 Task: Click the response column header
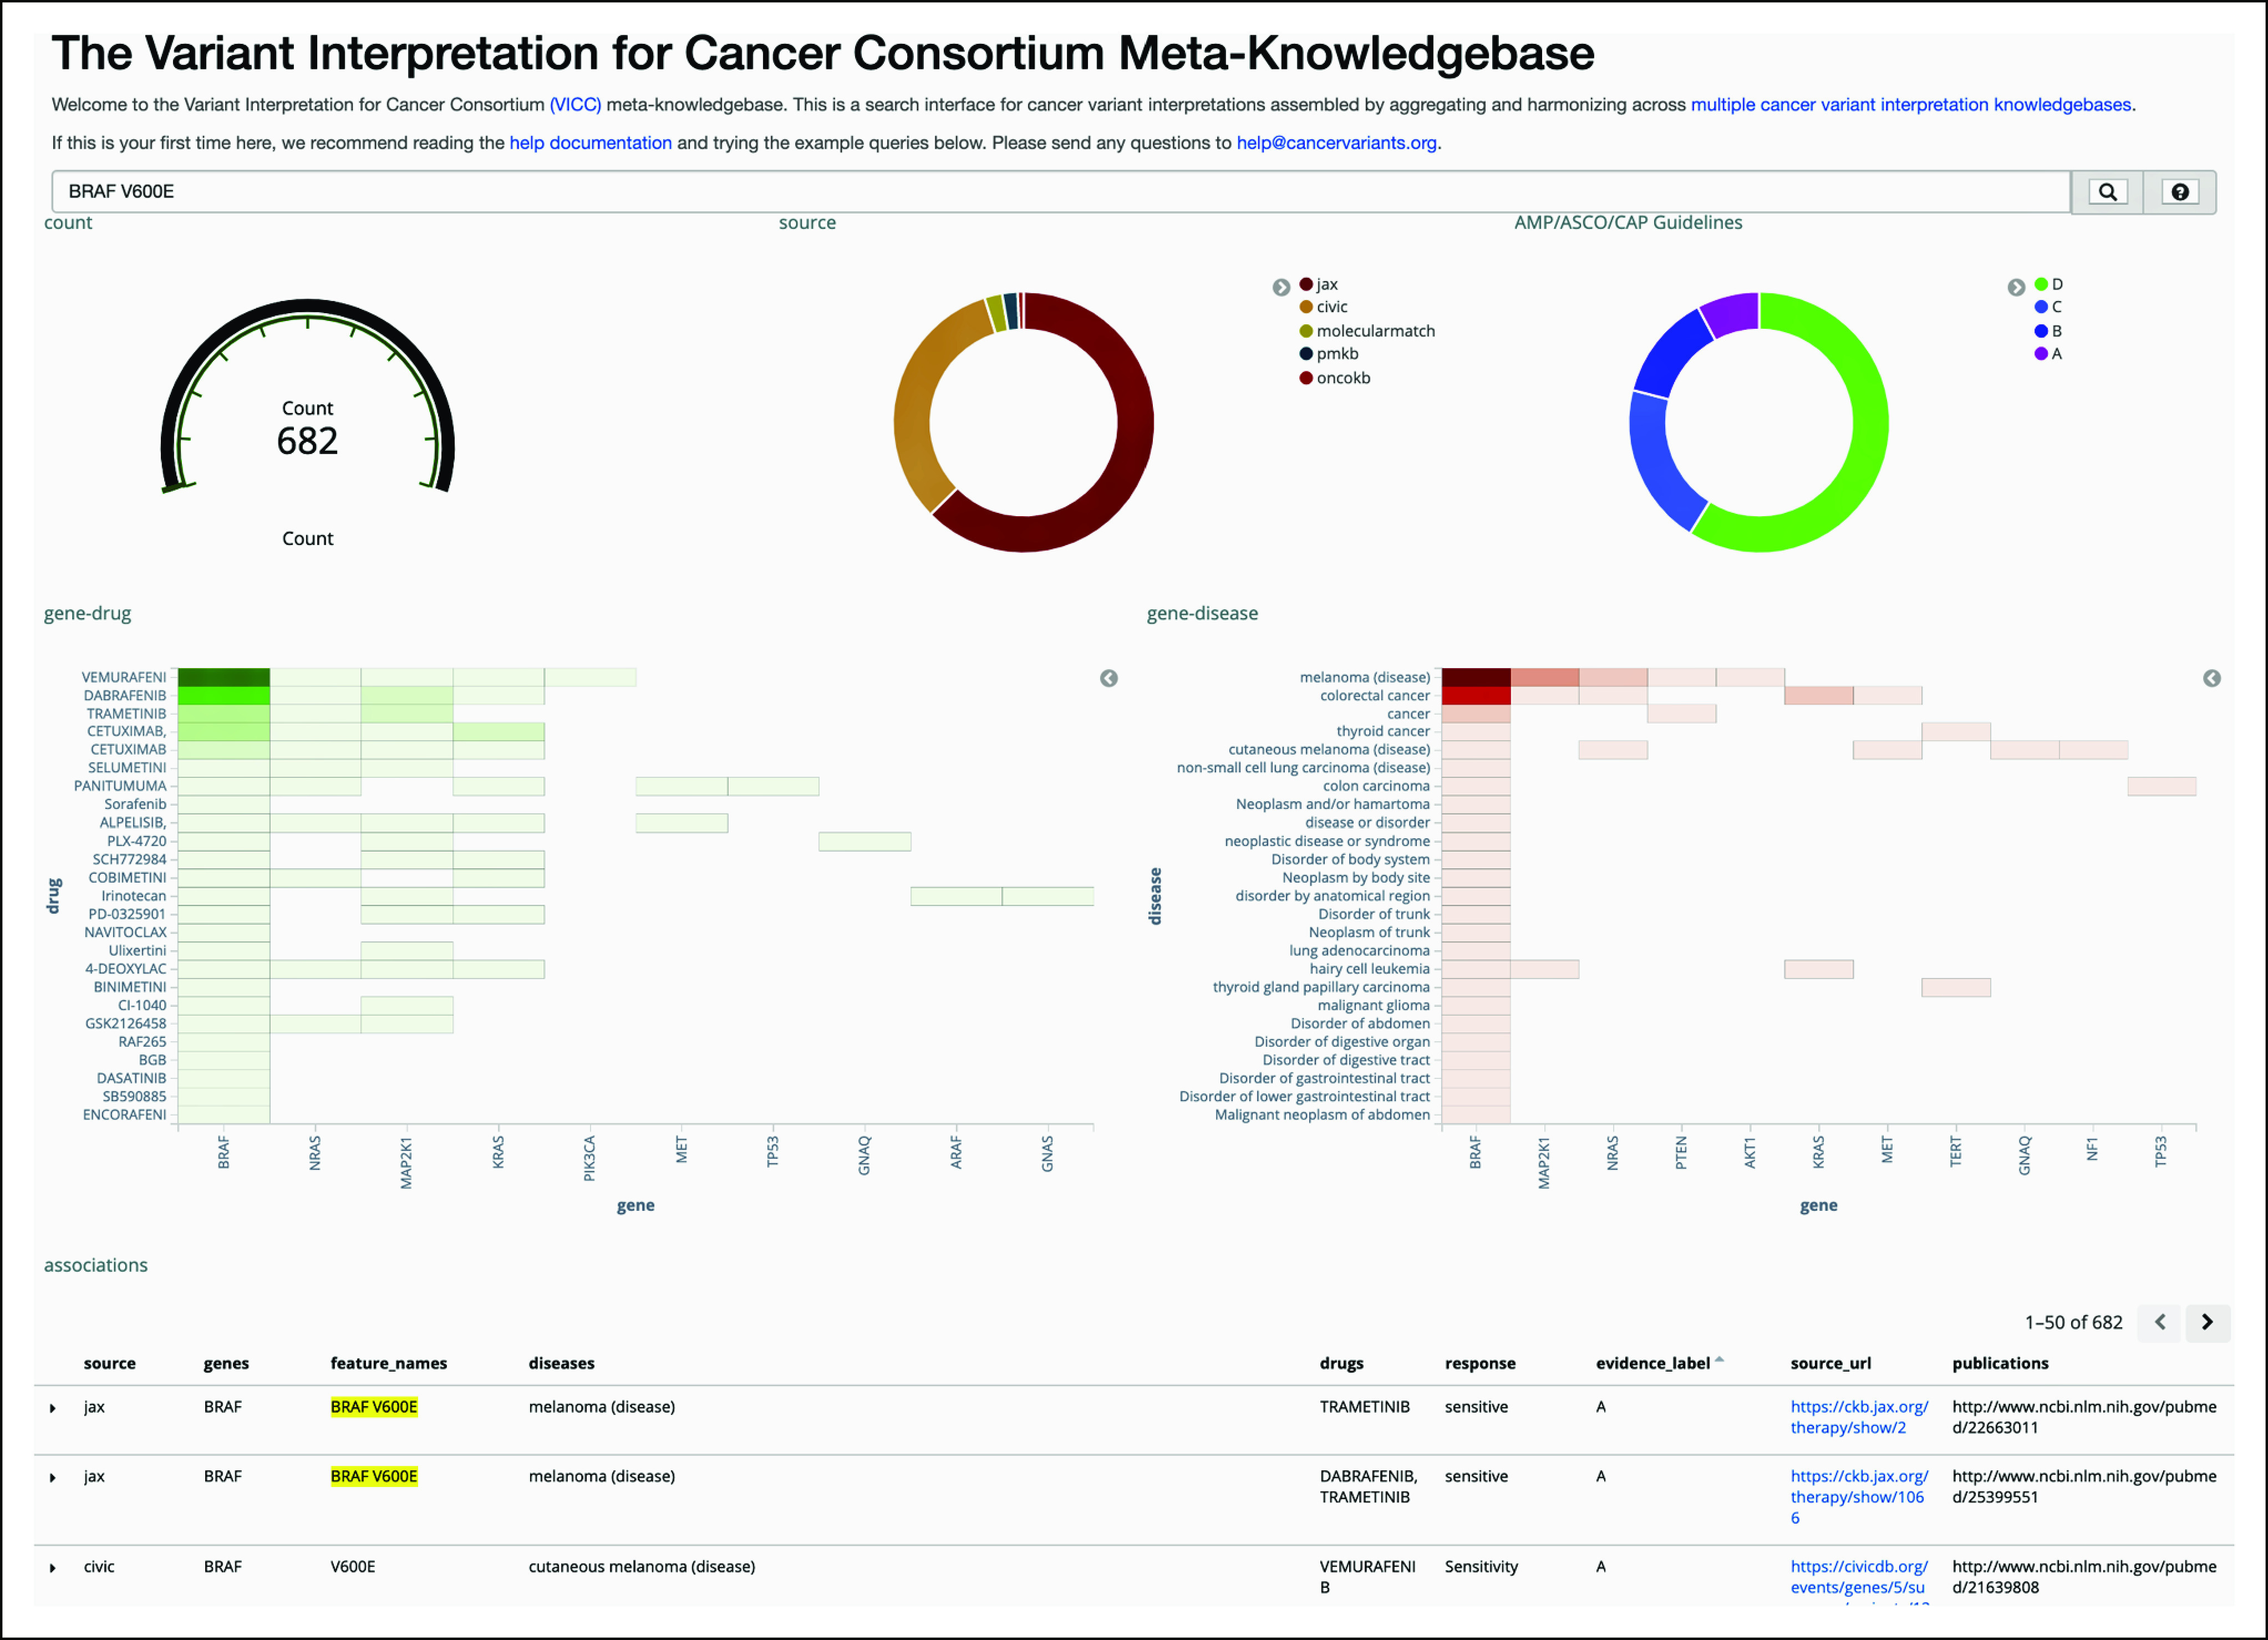point(1480,1364)
